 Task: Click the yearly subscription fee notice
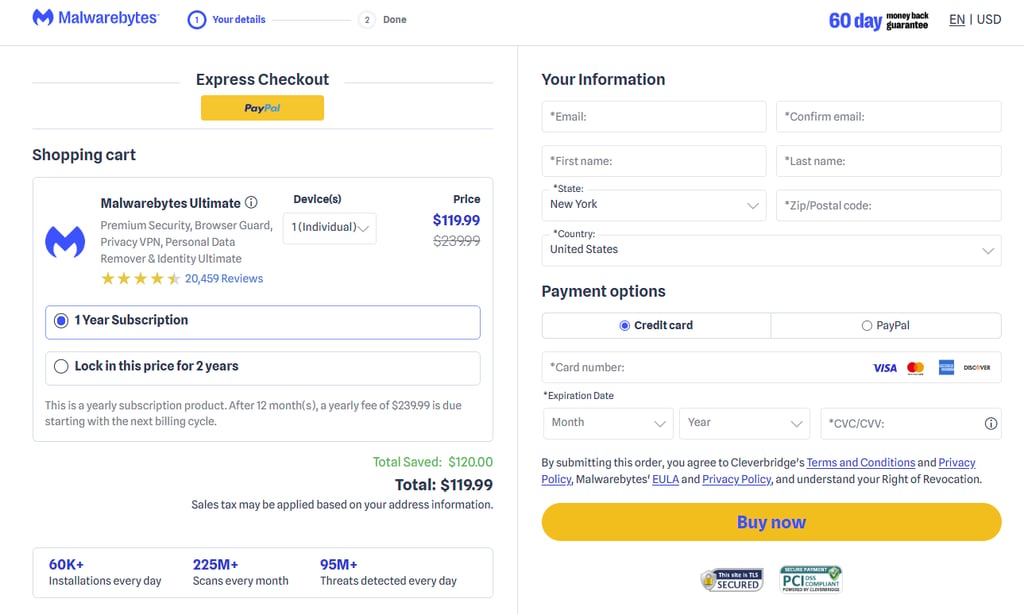tap(253, 413)
